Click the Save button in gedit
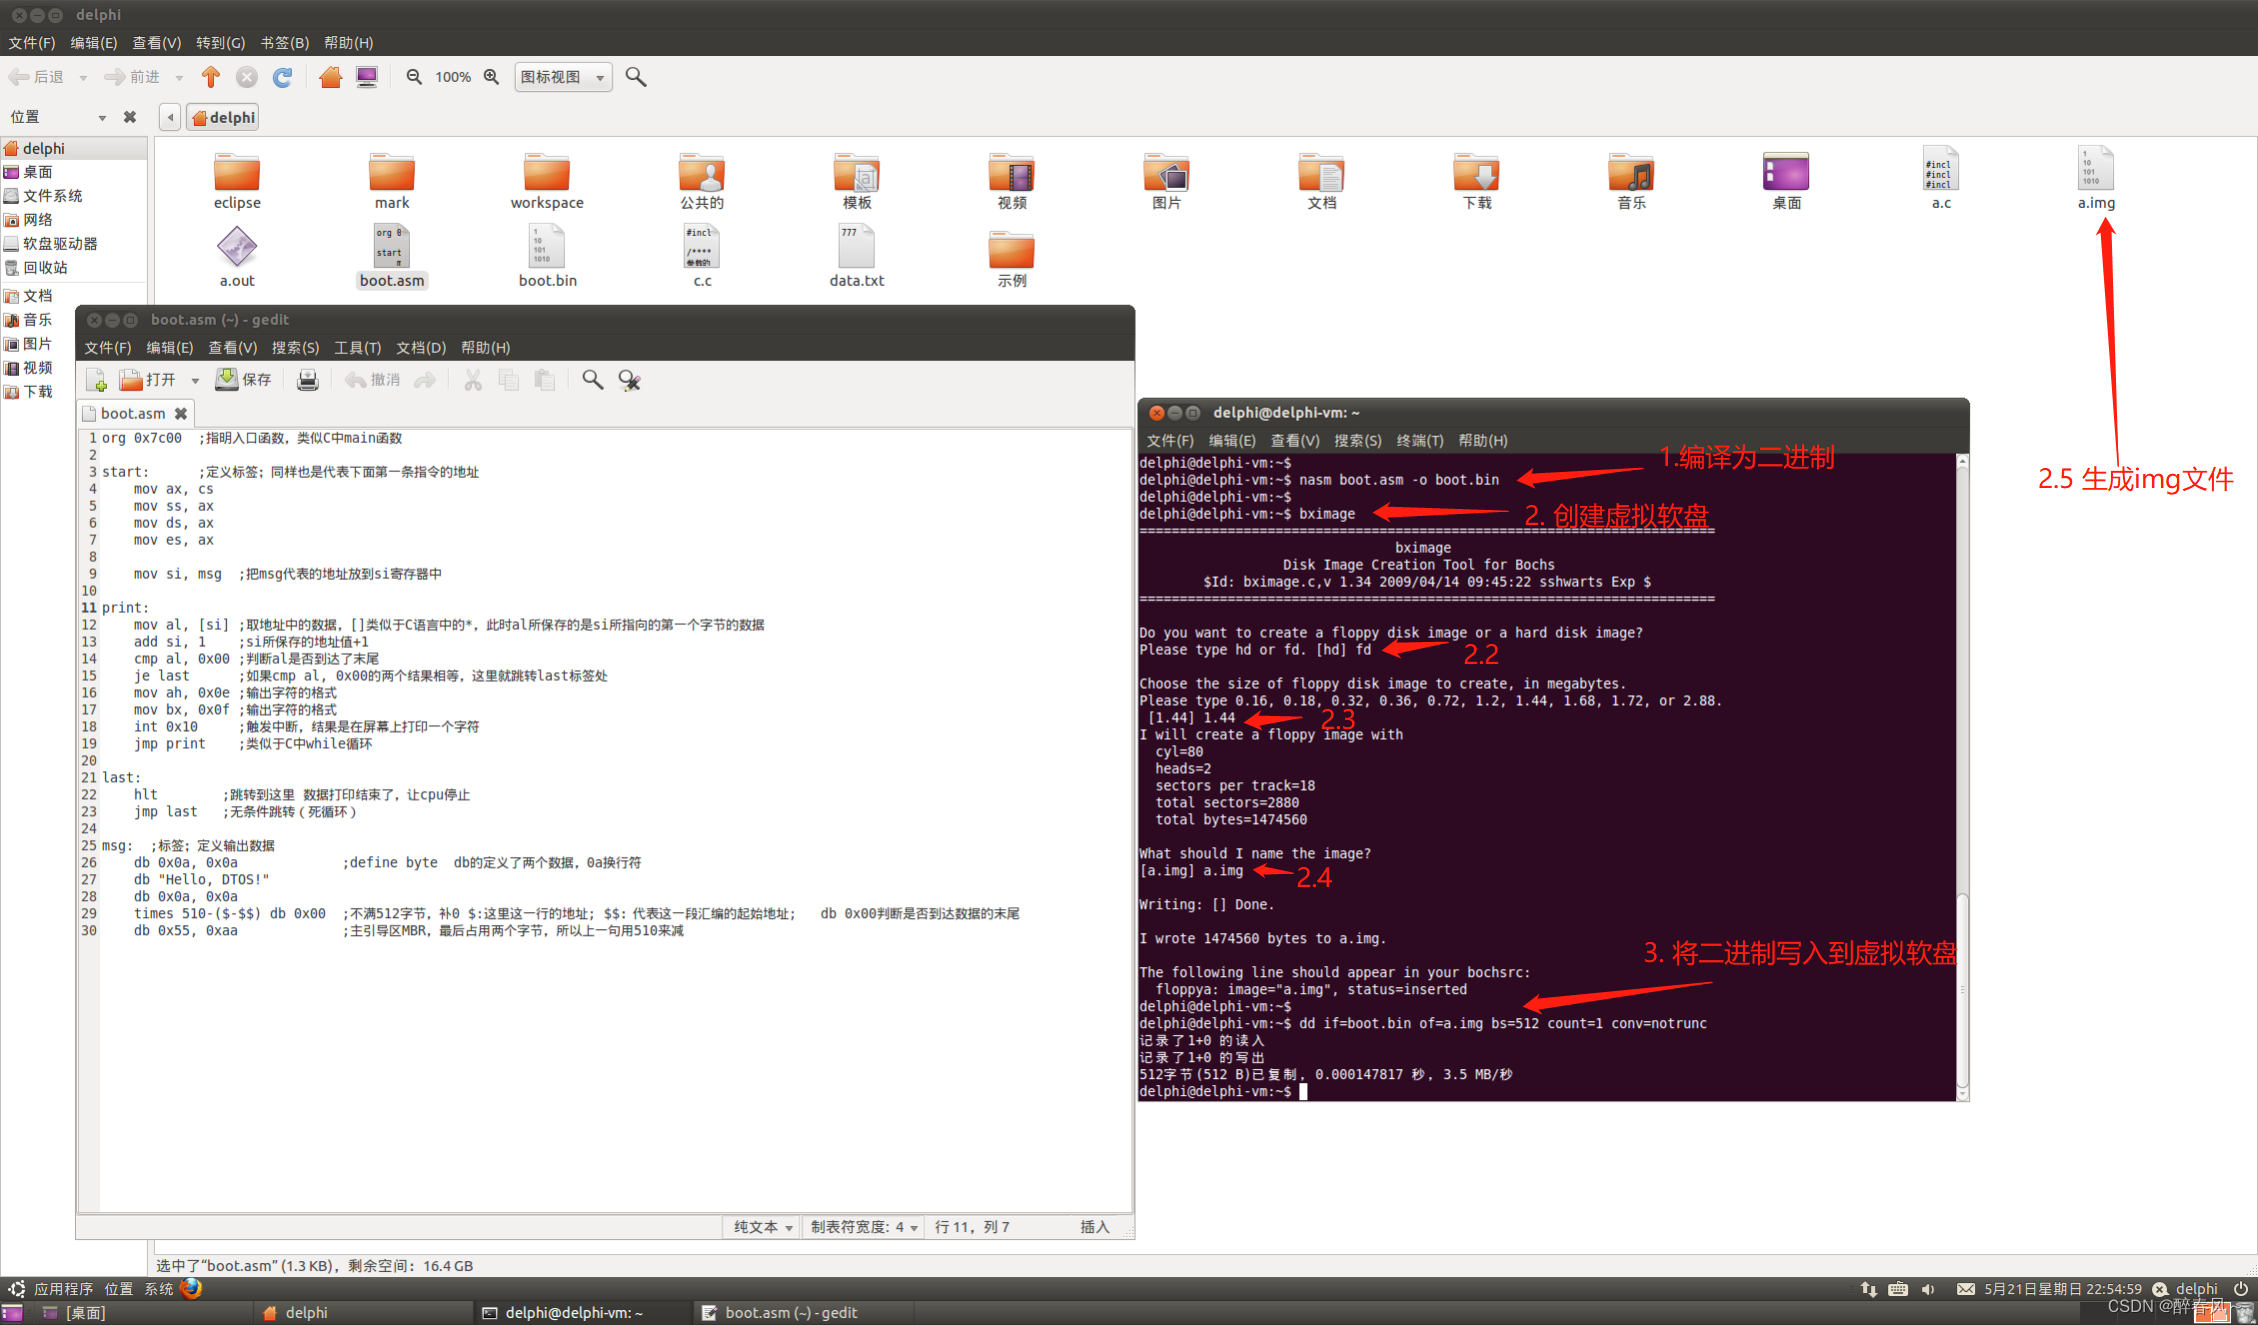The width and height of the screenshot is (2258, 1325). 244,380
